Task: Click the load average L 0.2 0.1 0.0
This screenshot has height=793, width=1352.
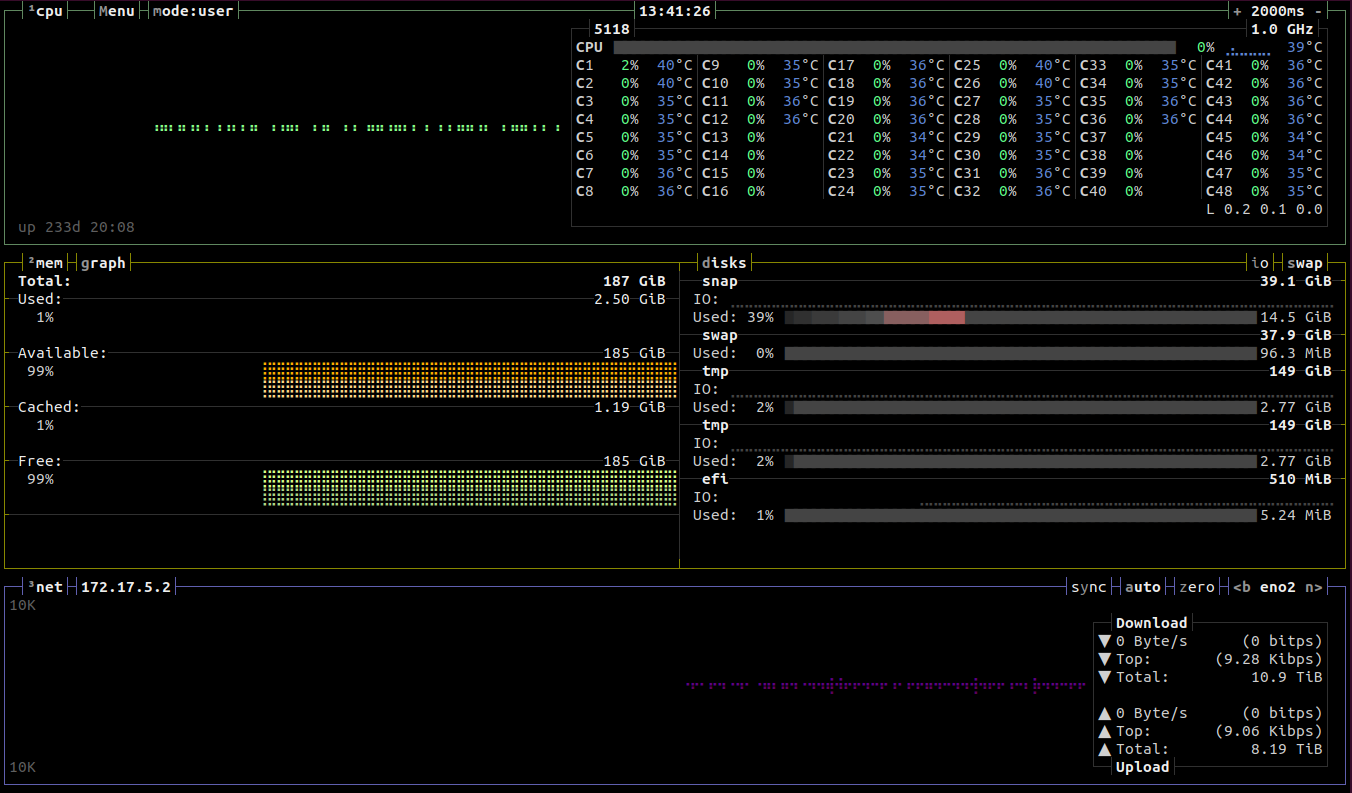Action: (x=1264, y=209)
